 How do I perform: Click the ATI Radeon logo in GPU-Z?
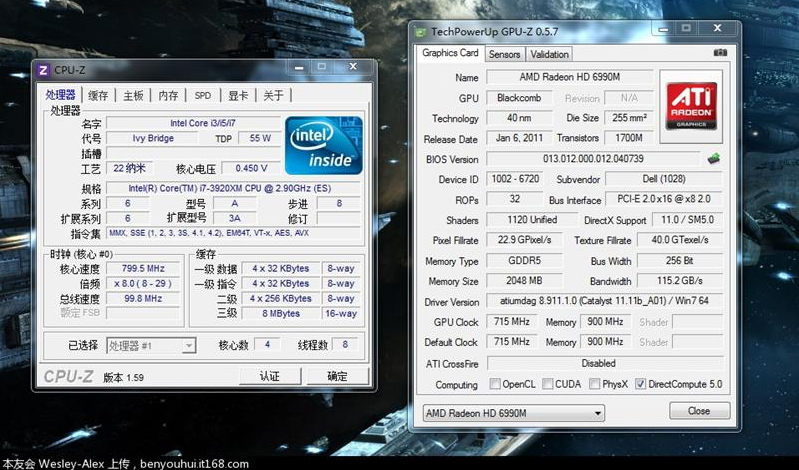[691, 106]
